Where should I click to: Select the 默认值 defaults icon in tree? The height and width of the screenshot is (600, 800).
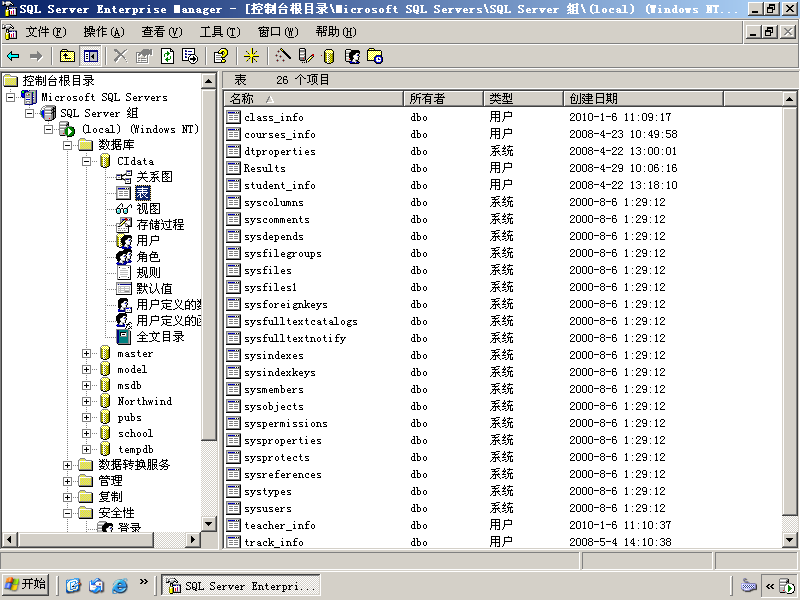[x=123, y=289]
